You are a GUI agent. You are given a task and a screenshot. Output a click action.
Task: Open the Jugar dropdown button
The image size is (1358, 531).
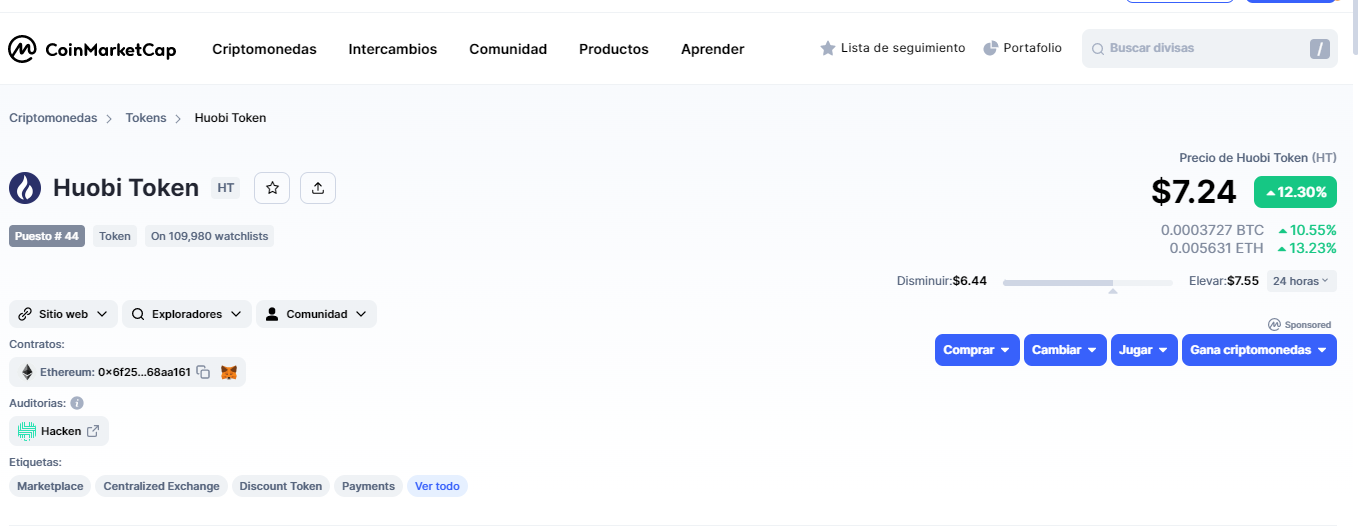coord(1144,350)
